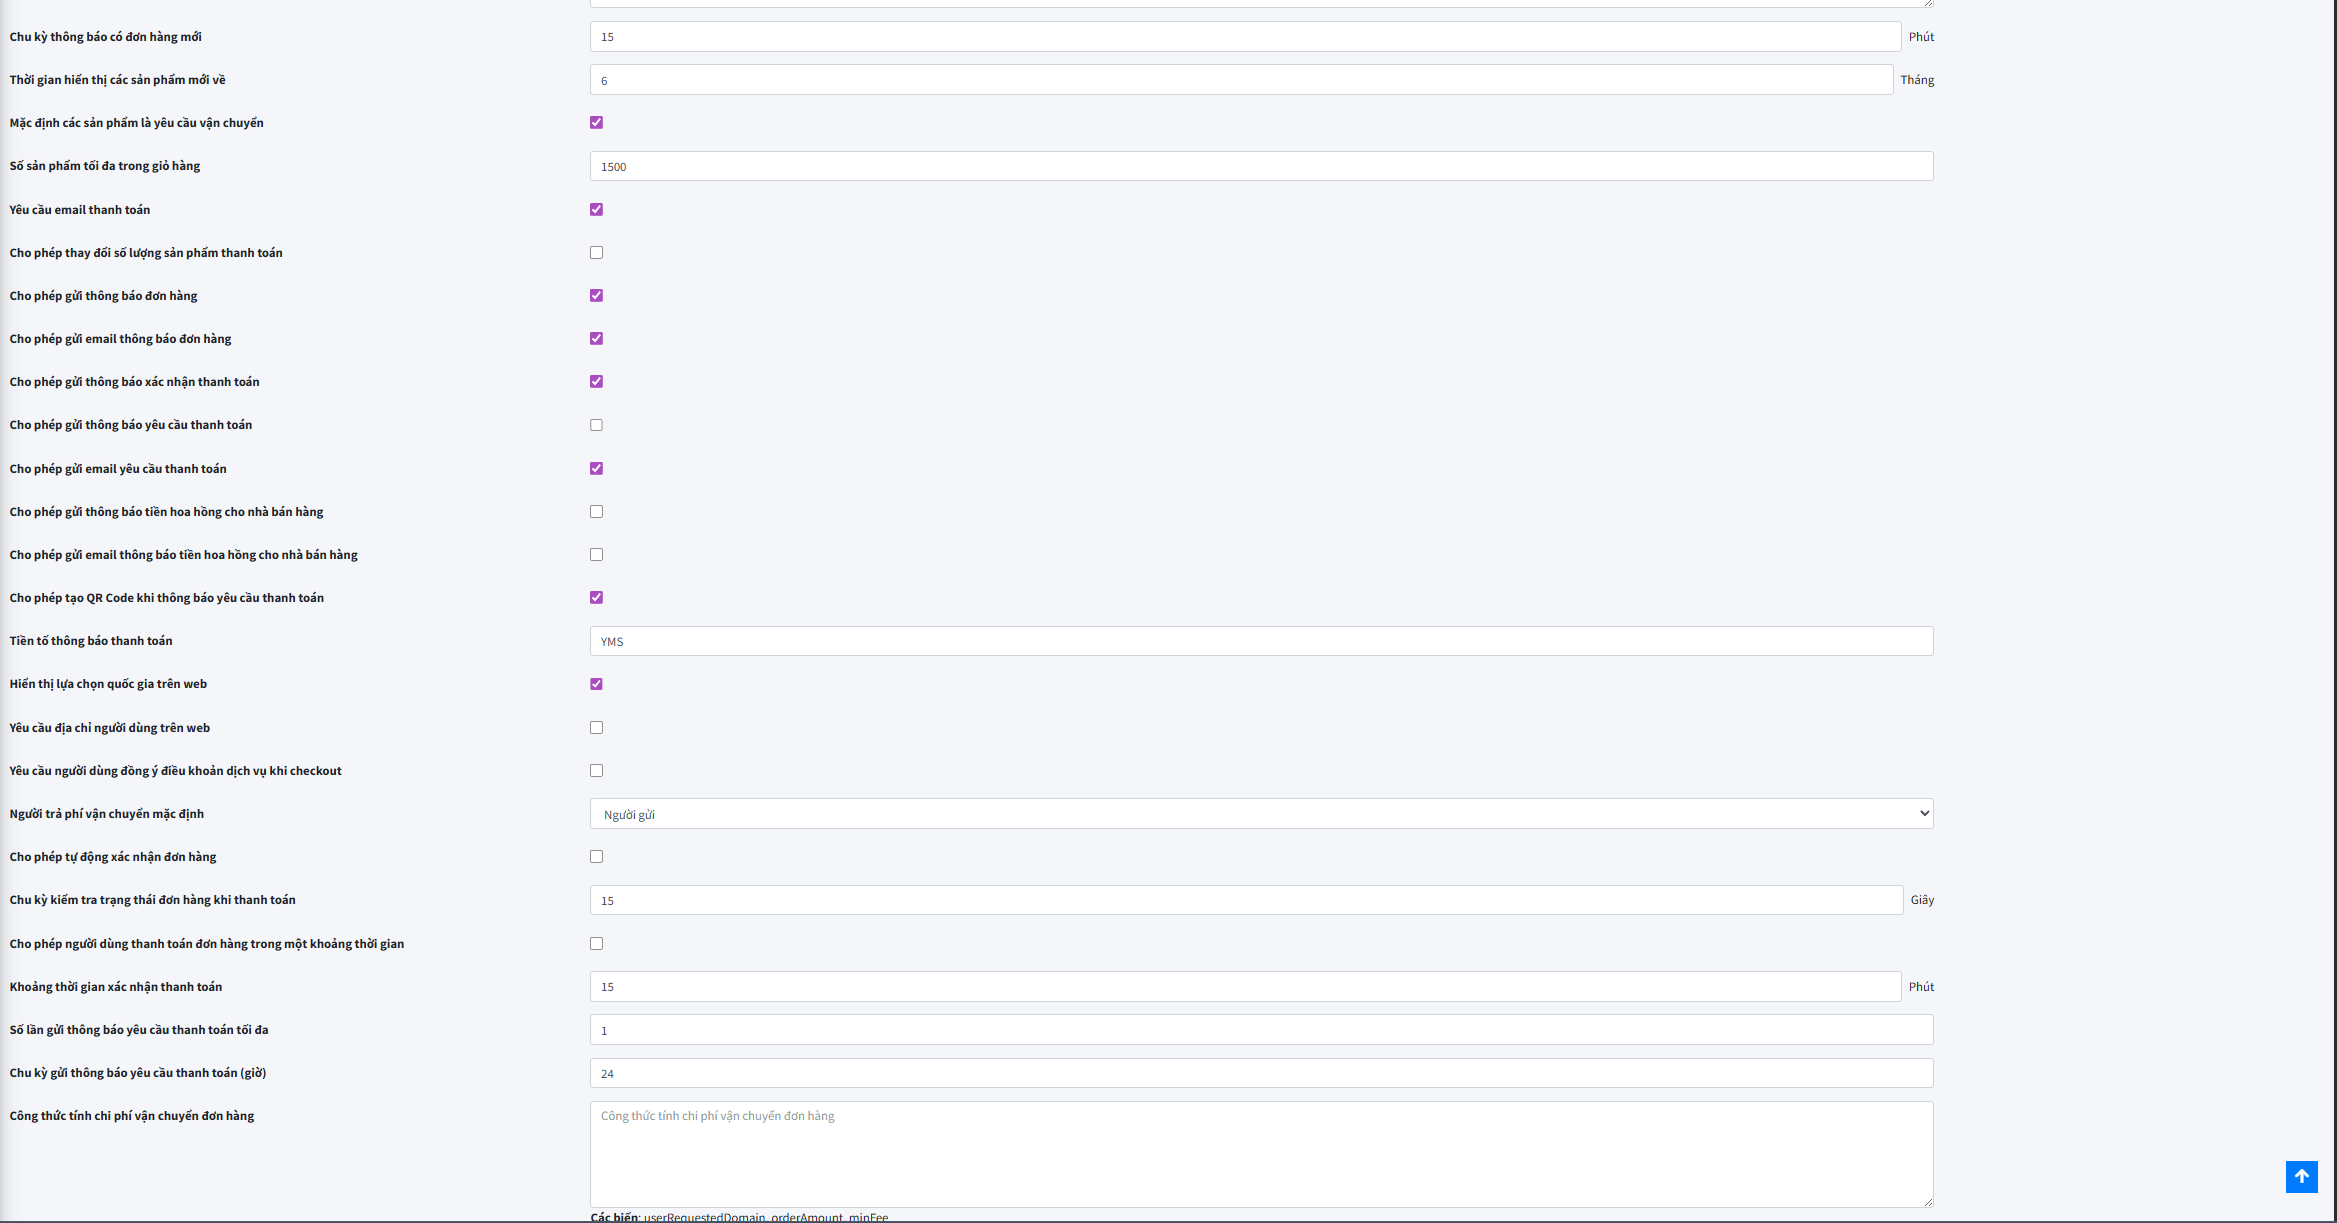Uncheck 'Cho phép gửi thông báo đơn hàng'

tap(596, 296)
